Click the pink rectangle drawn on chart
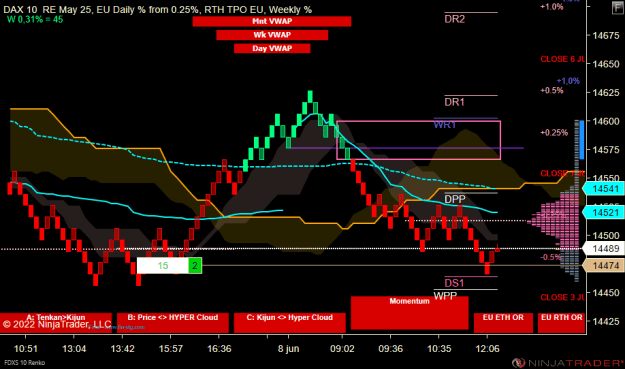 coord(419,140)
